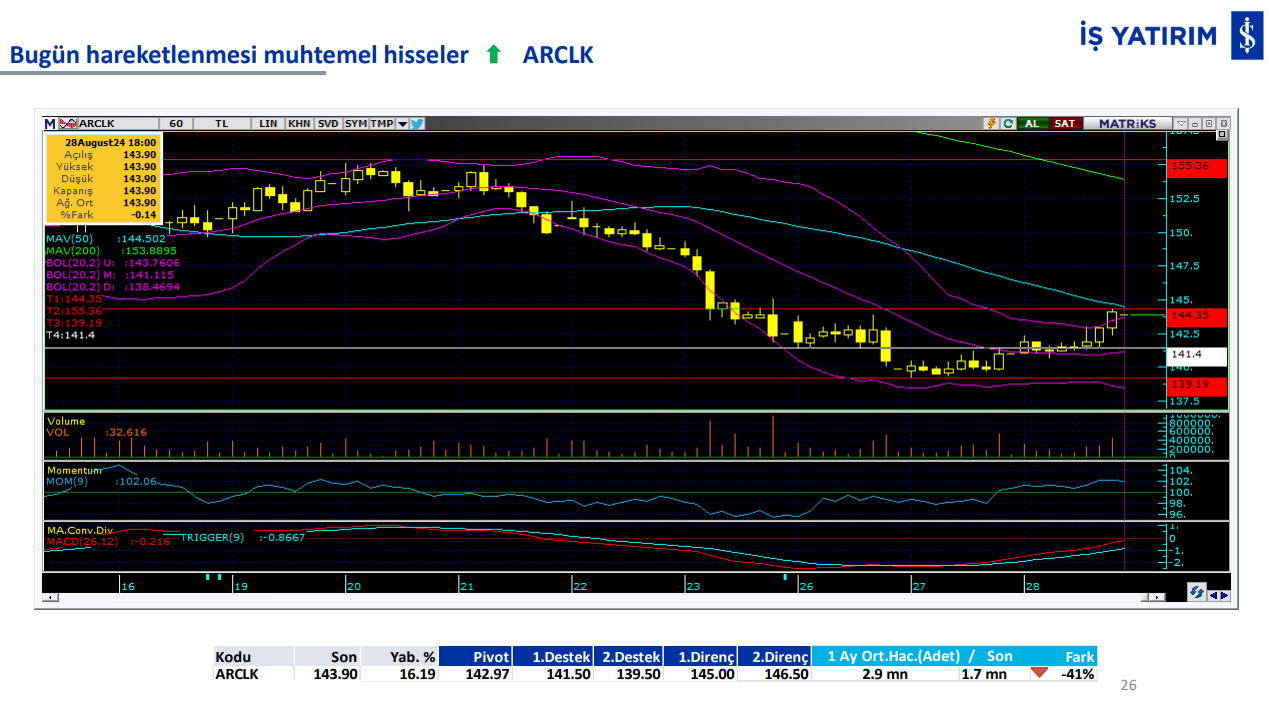The height and width of the screenshot is (708, 1269).
Task: Select the TMP template toolbar item
Action: [x=382, y=124]
